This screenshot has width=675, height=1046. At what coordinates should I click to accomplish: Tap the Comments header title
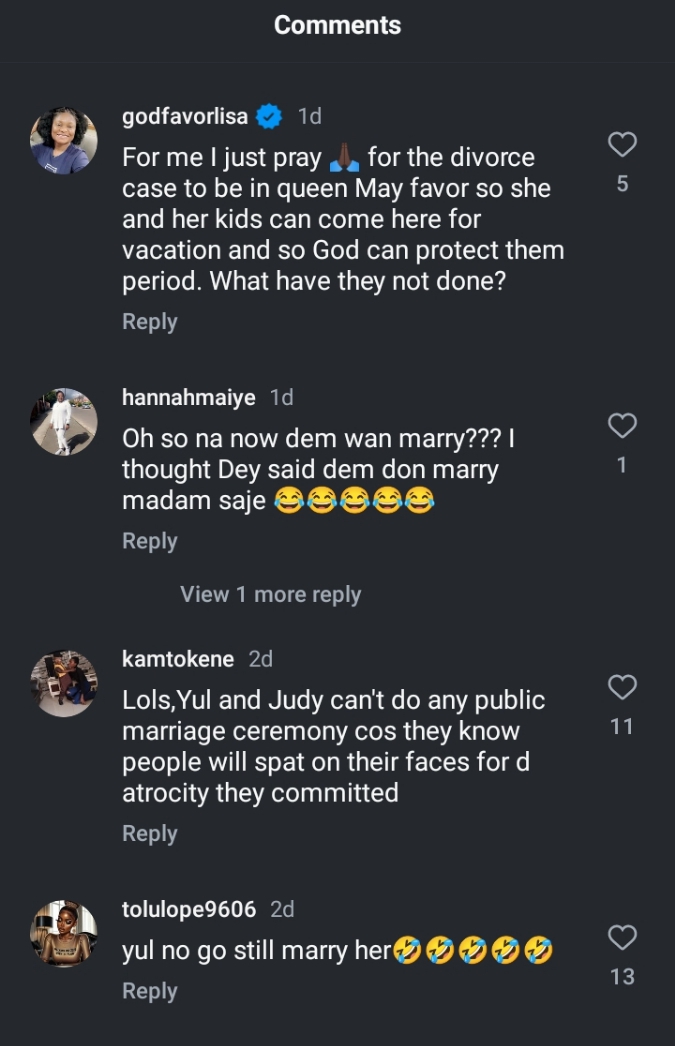point(337,25)
